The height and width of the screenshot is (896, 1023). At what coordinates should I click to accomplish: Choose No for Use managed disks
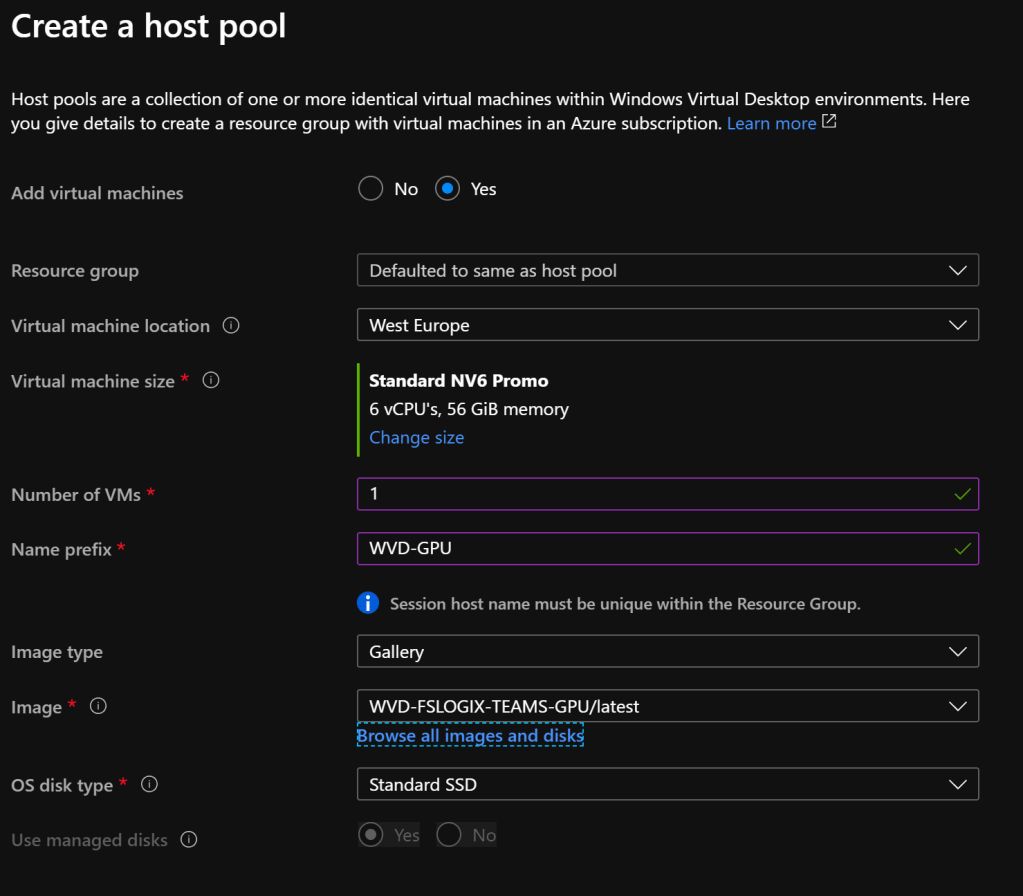click(x=449, y=835)
